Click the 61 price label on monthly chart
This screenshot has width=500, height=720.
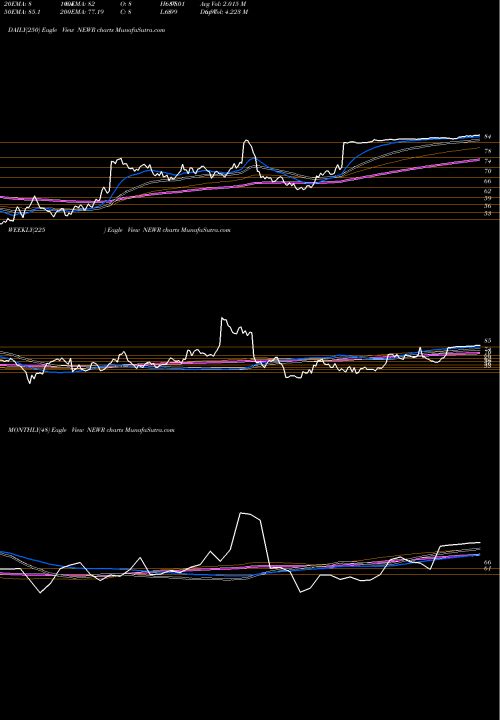coord(488,568)
